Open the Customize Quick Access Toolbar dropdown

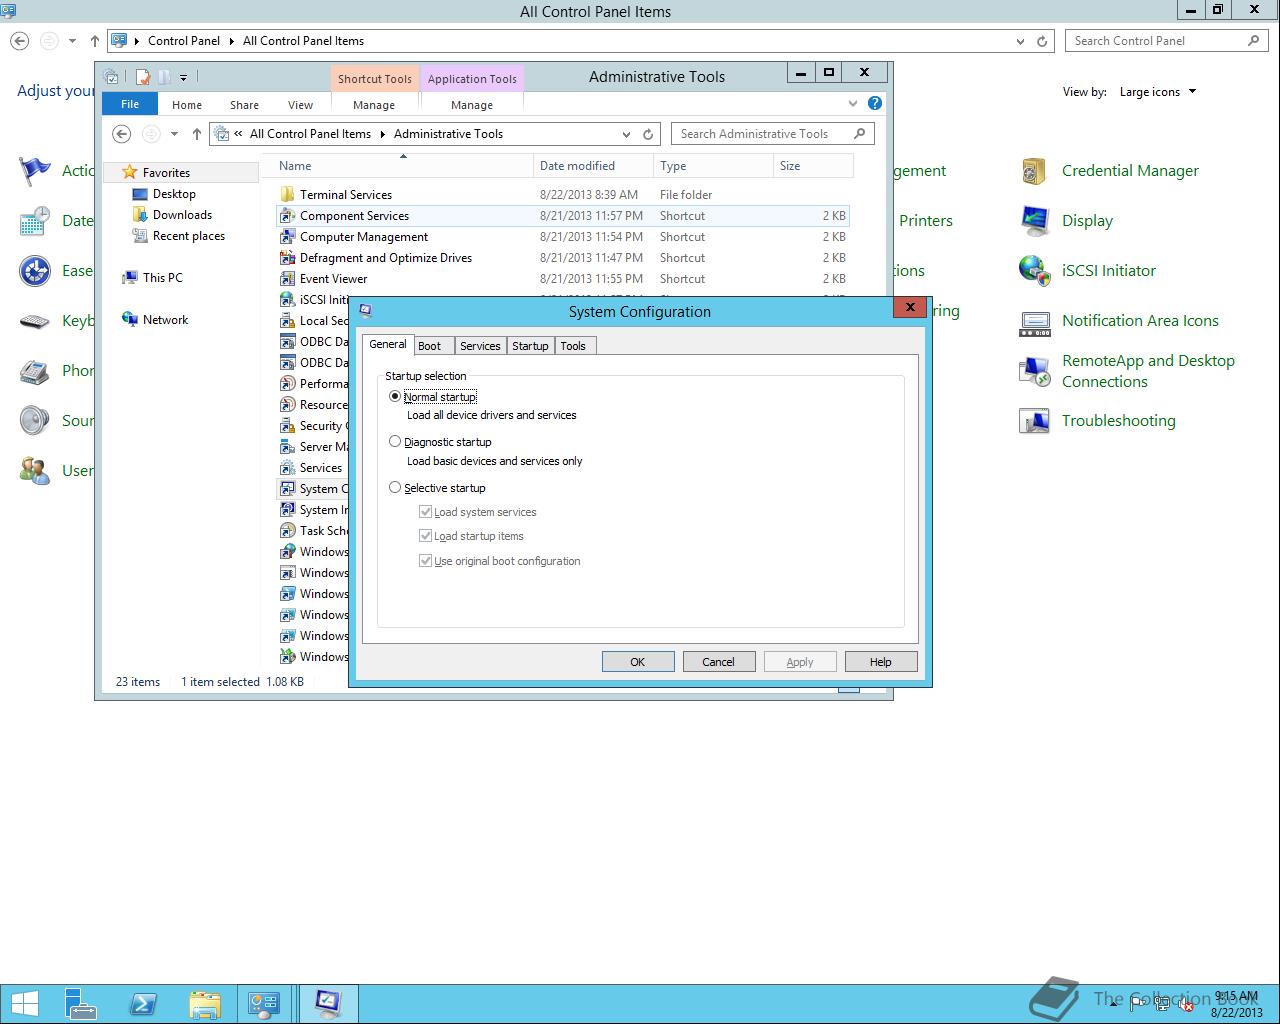pos(183,77)
